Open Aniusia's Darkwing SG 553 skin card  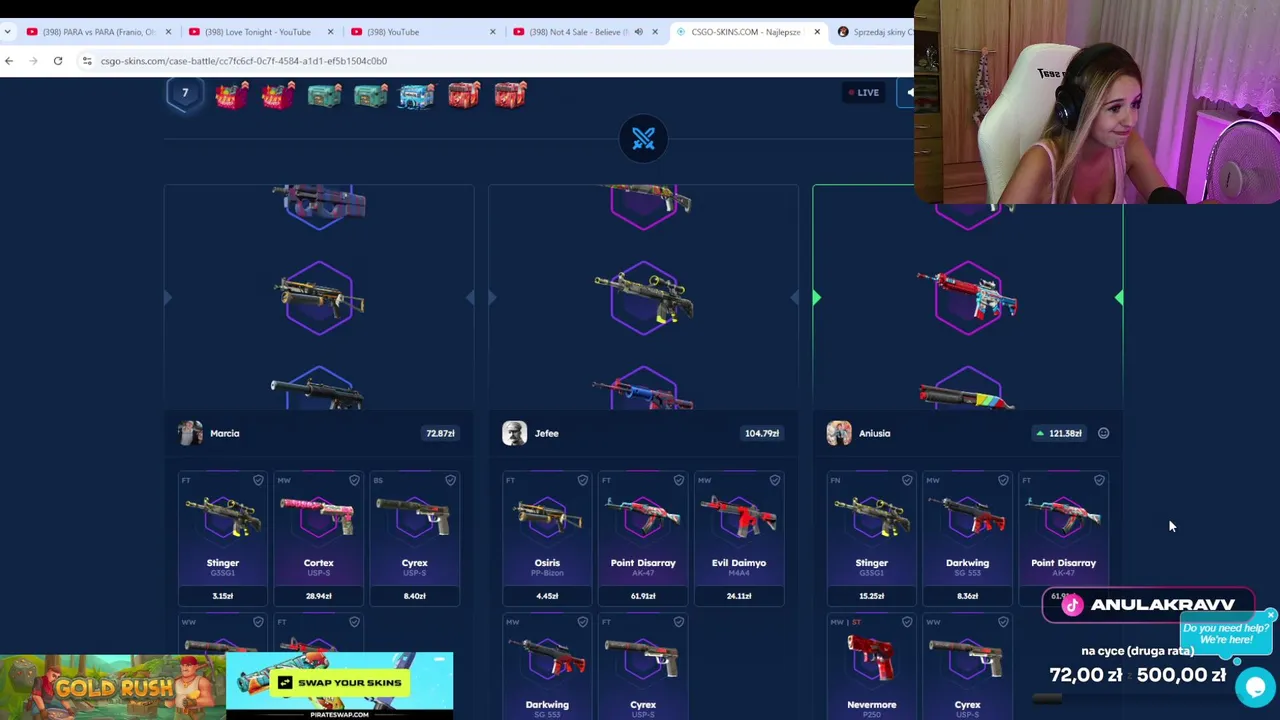point(967,538)
